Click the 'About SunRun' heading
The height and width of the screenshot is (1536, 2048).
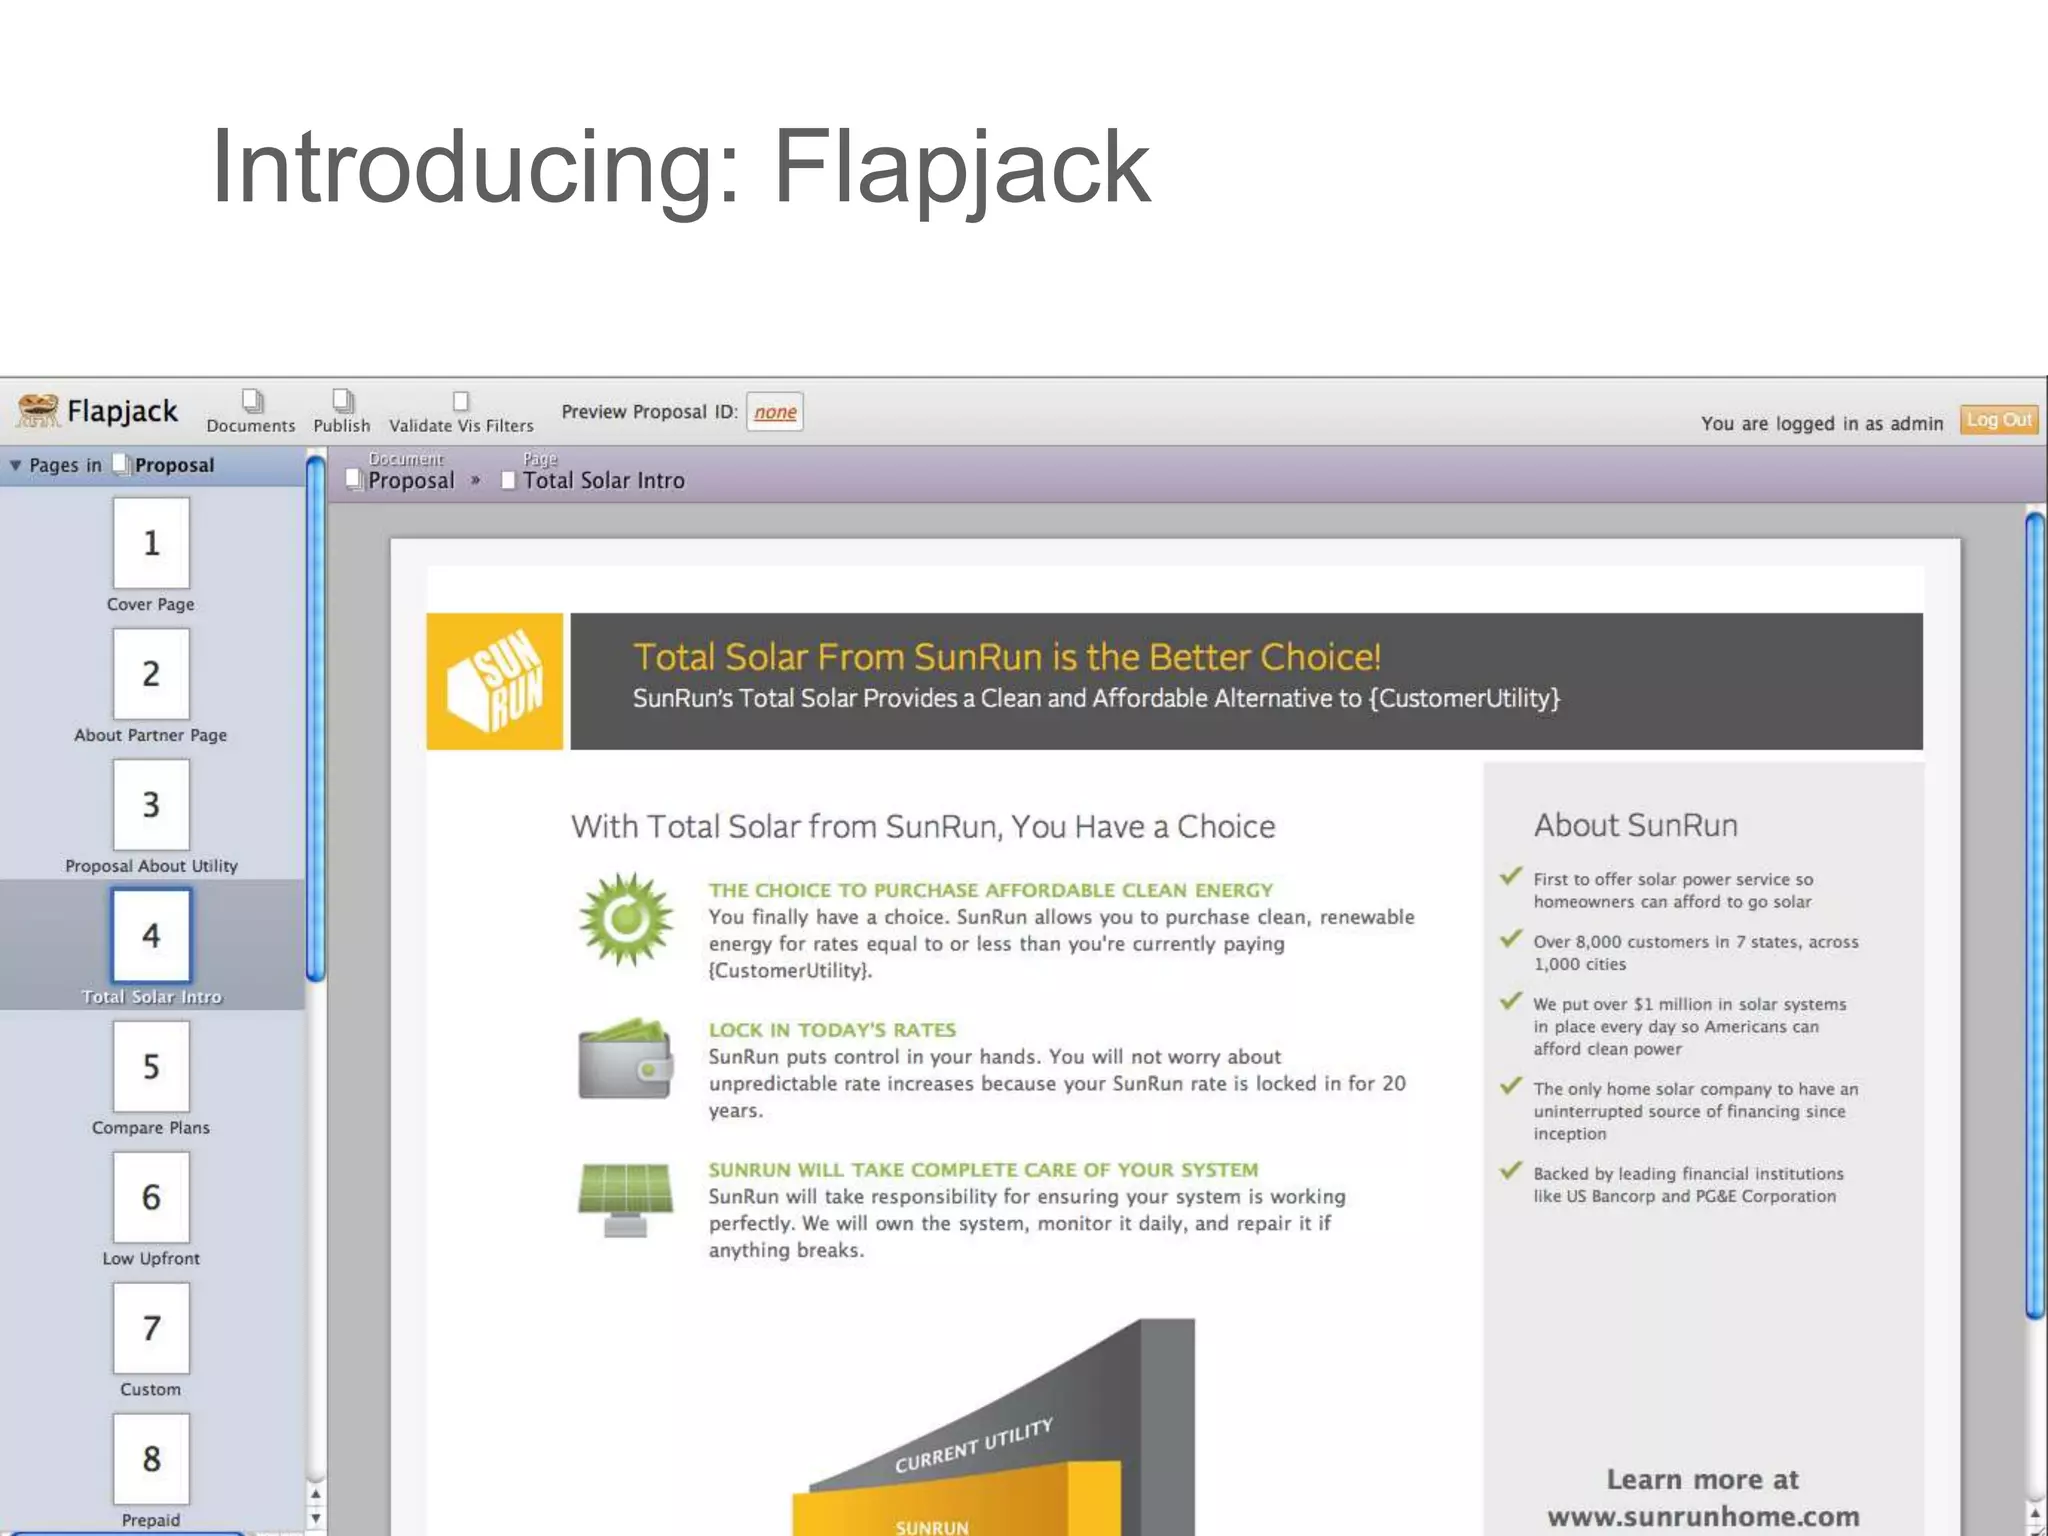click(1636, 825)
